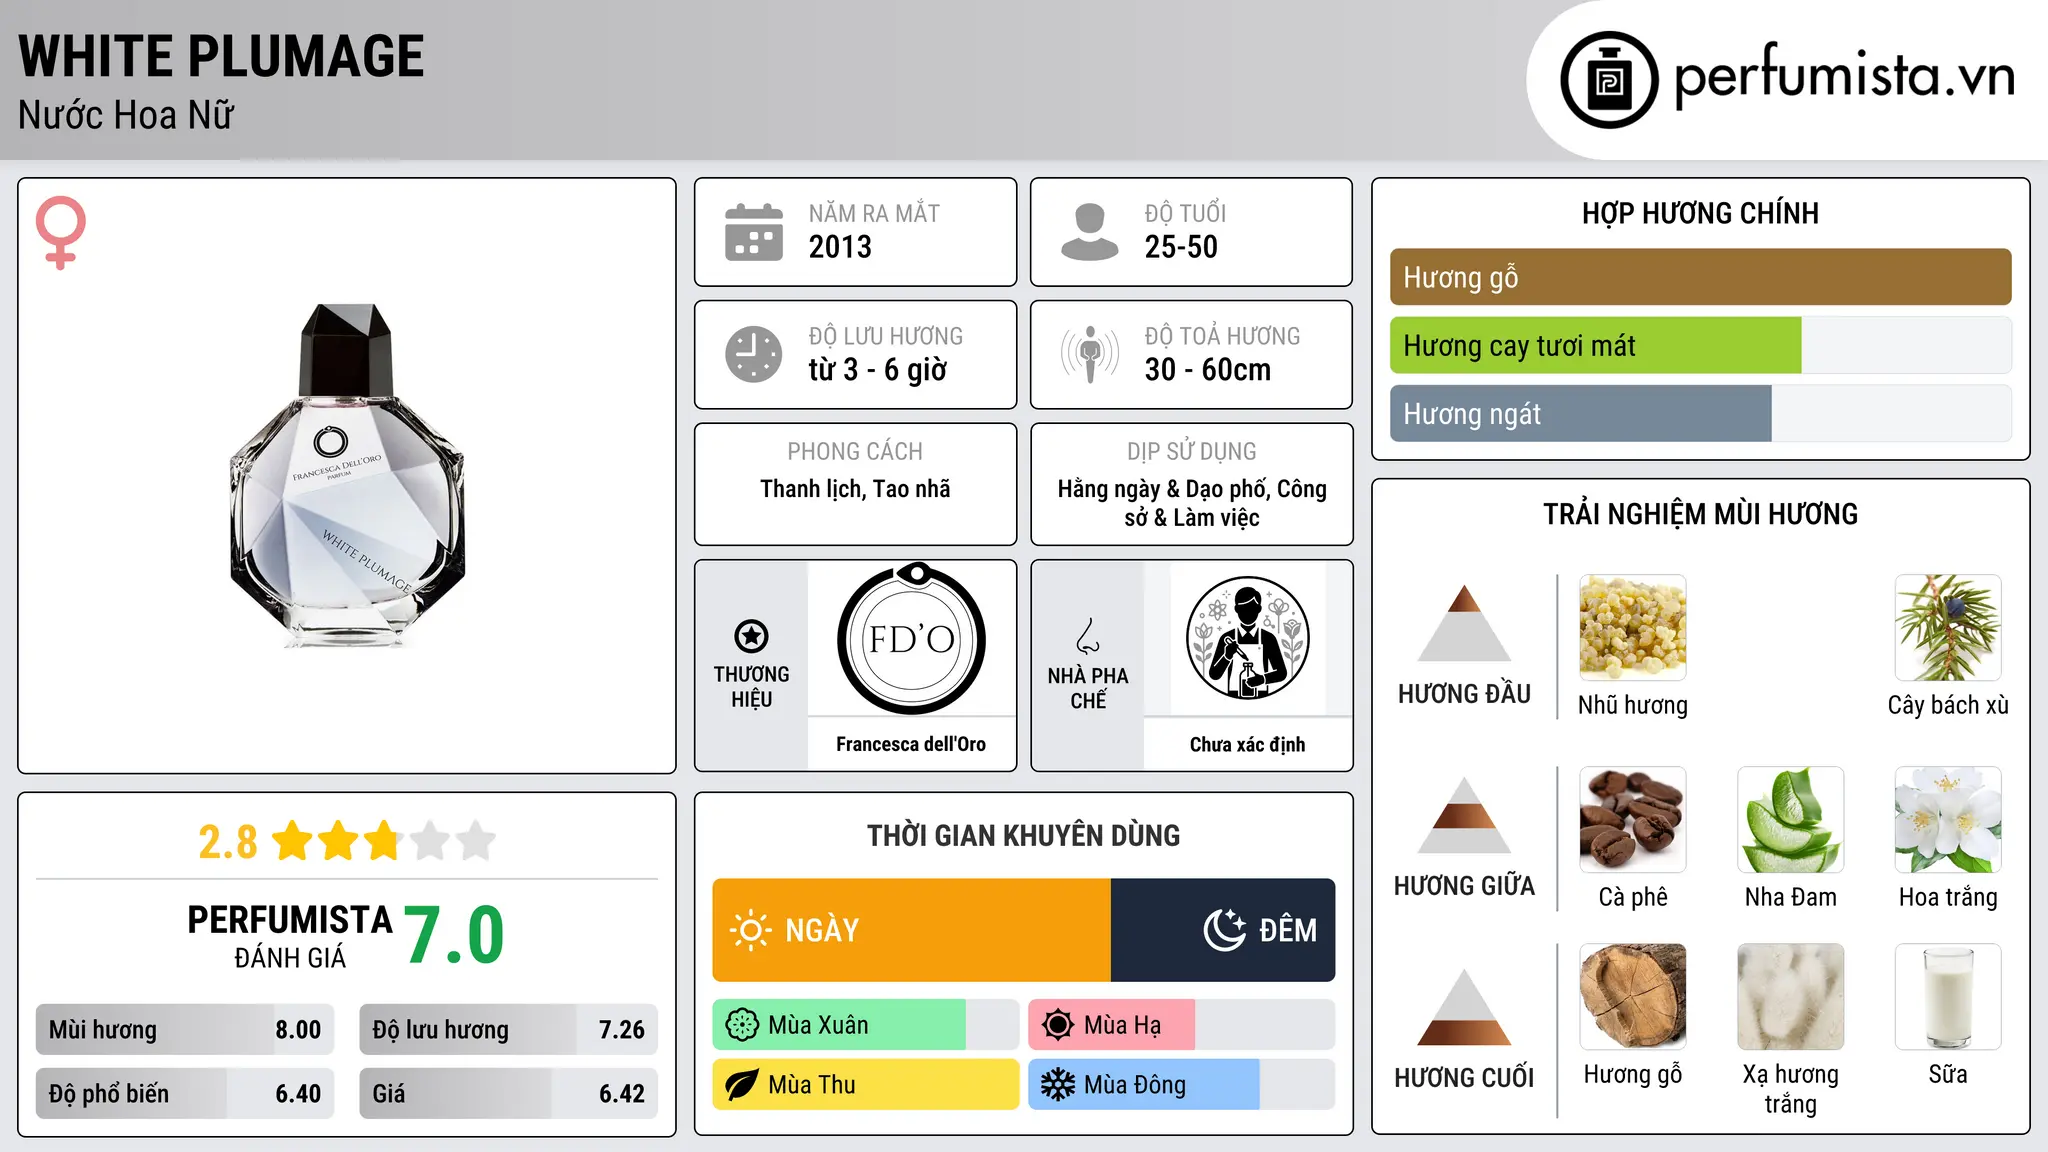Image resolution: width=2048 pixels, height=1152 pixels.
Task: Click the Chưa xác định perfumer label
Action: tap(1247, 744)
